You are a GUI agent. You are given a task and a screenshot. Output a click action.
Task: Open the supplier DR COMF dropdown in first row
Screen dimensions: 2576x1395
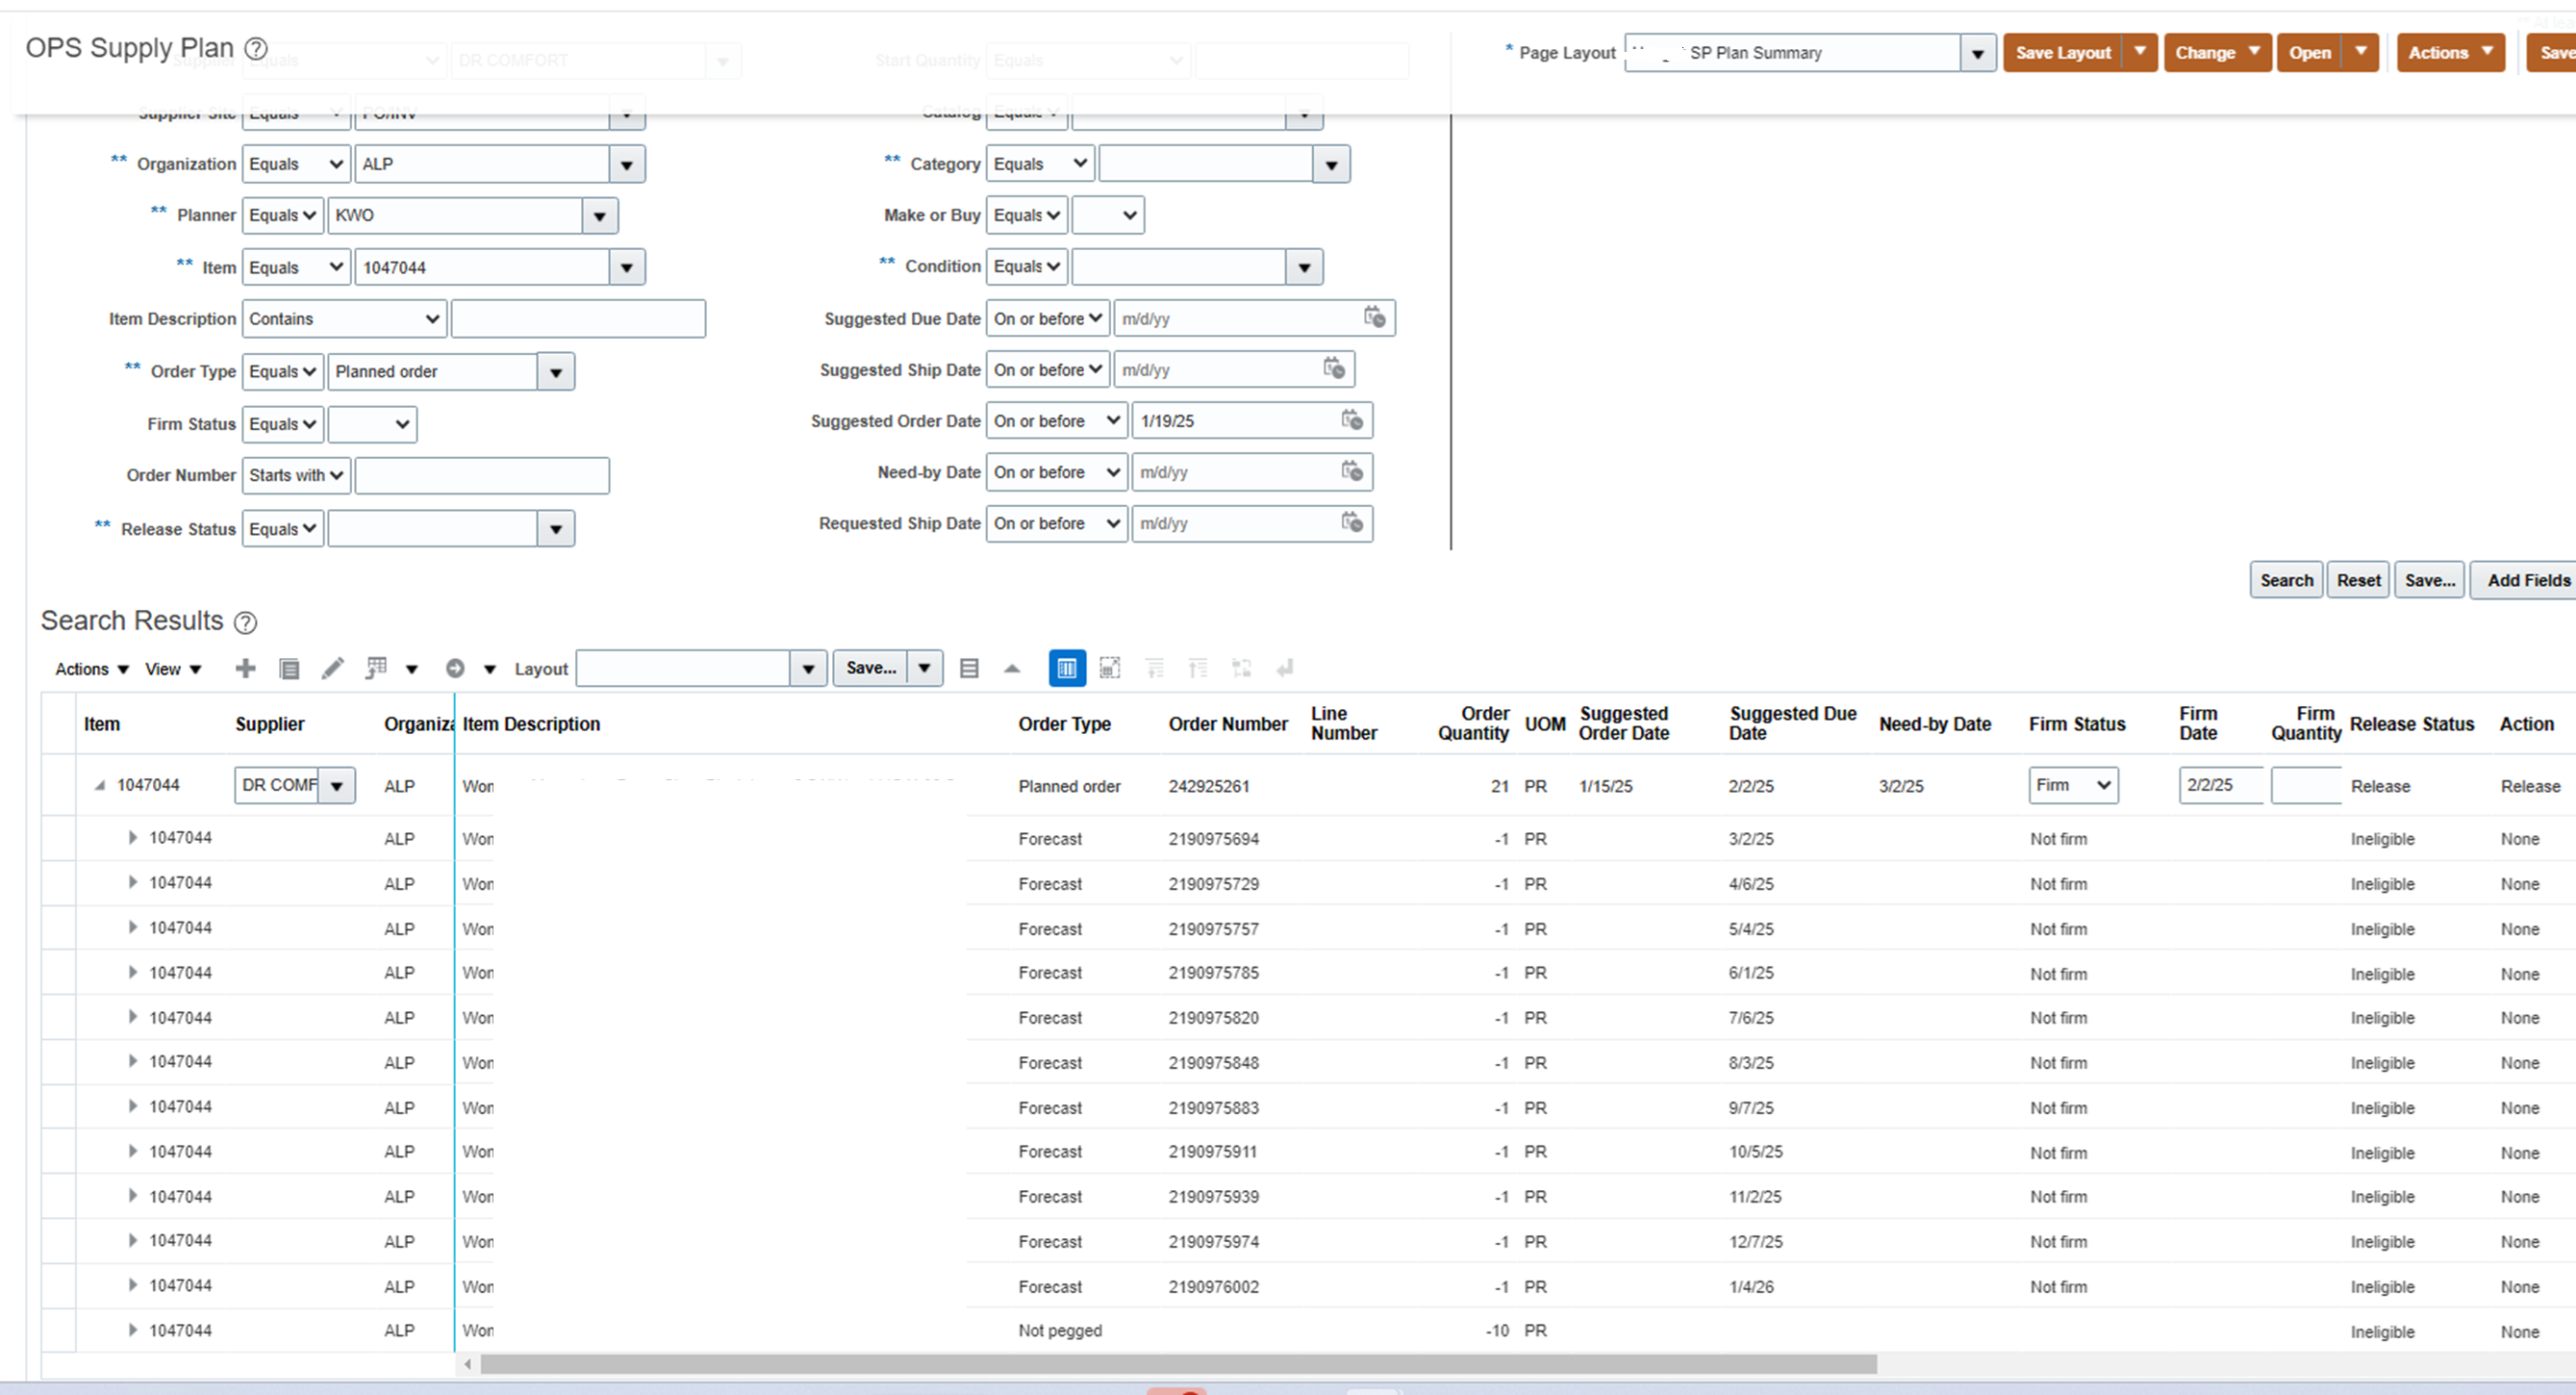point(337,786)
